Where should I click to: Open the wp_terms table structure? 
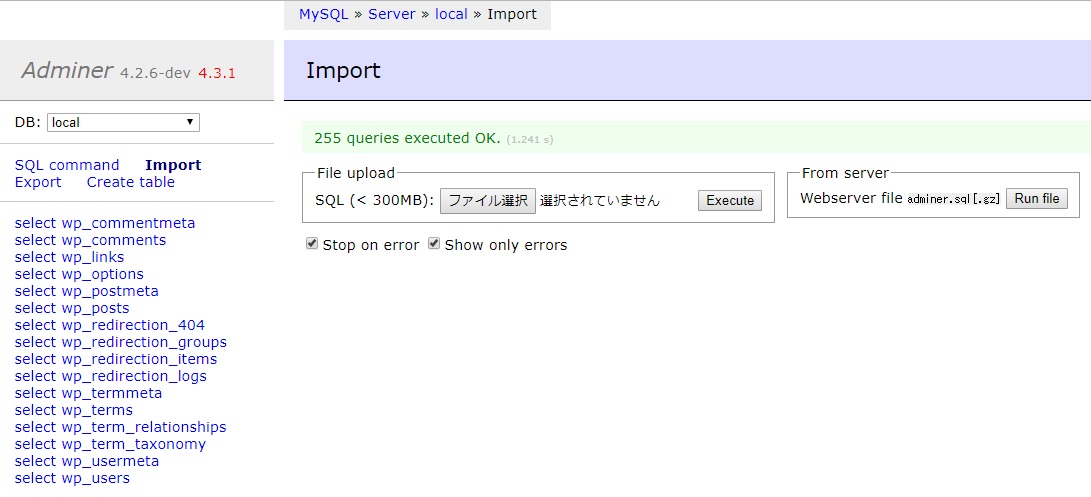point(97,410)
